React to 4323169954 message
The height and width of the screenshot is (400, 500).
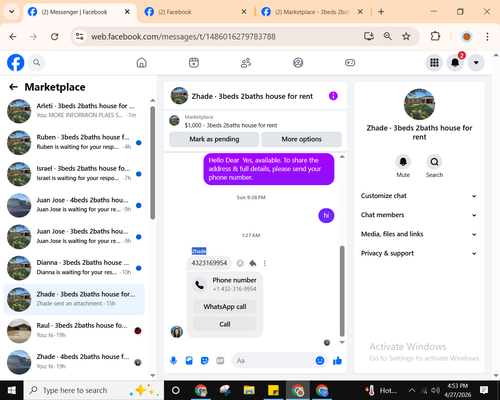tap(240, 263)
